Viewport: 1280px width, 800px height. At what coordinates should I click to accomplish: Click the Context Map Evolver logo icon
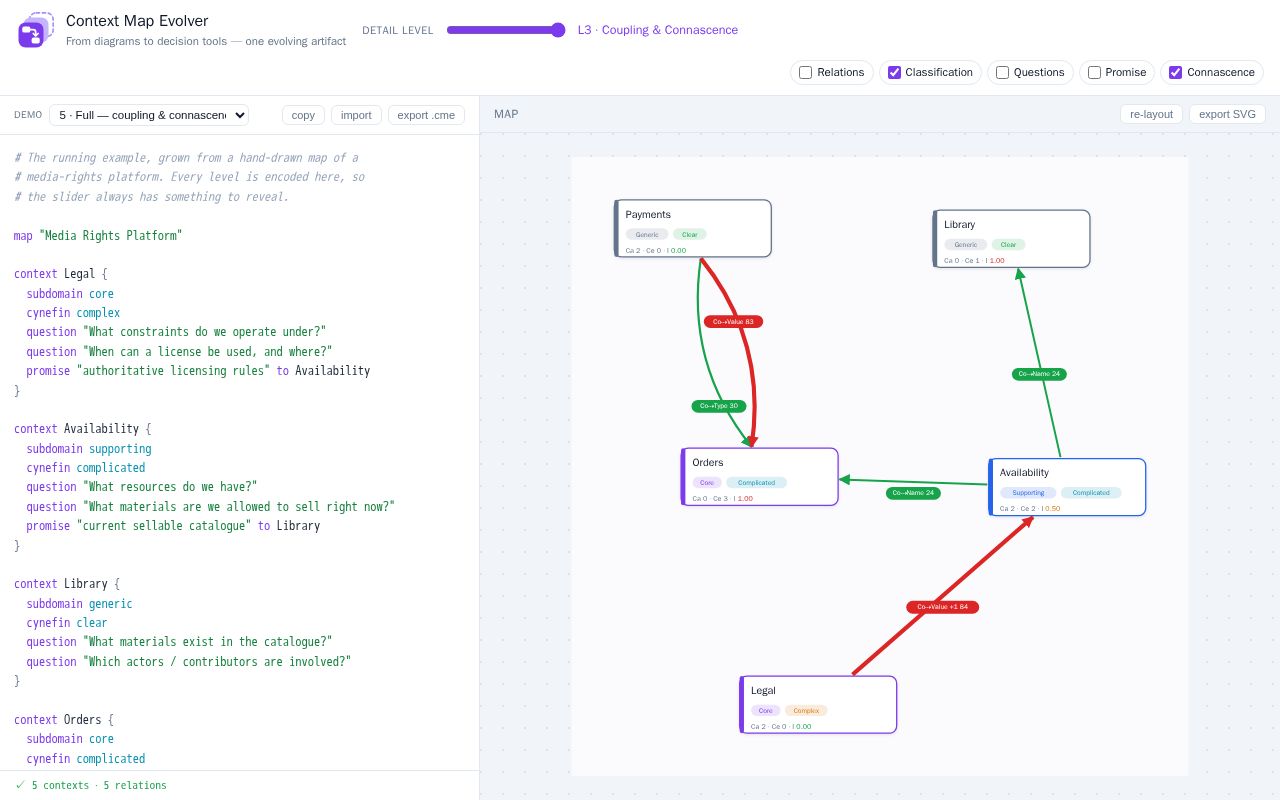click(36, 31)
